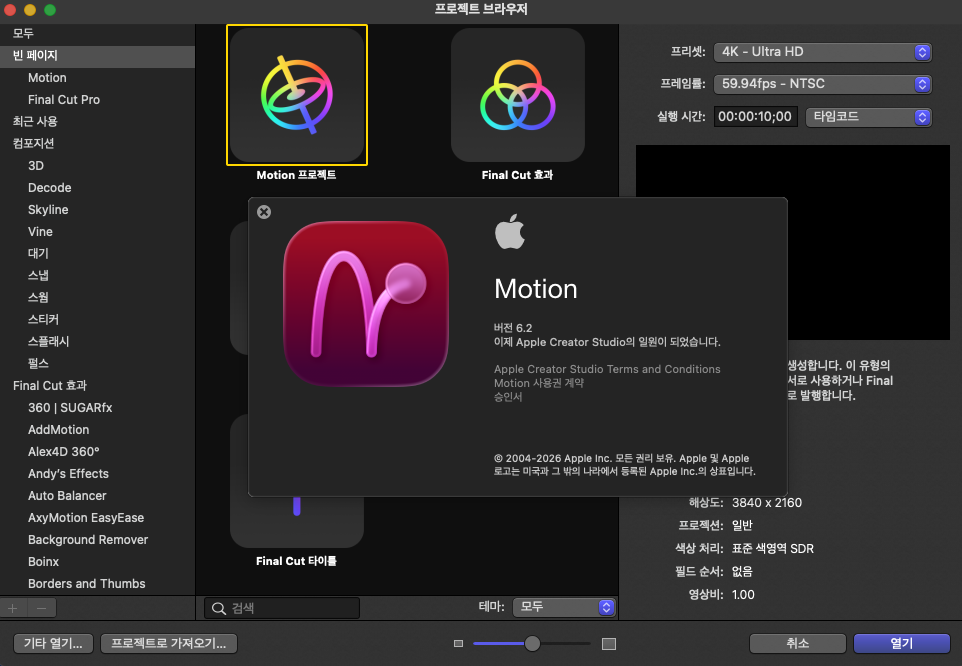This screenshot has height=666, width=962.
Task: Click the small thumbnail size icon
Action: [x=459, y=644]
